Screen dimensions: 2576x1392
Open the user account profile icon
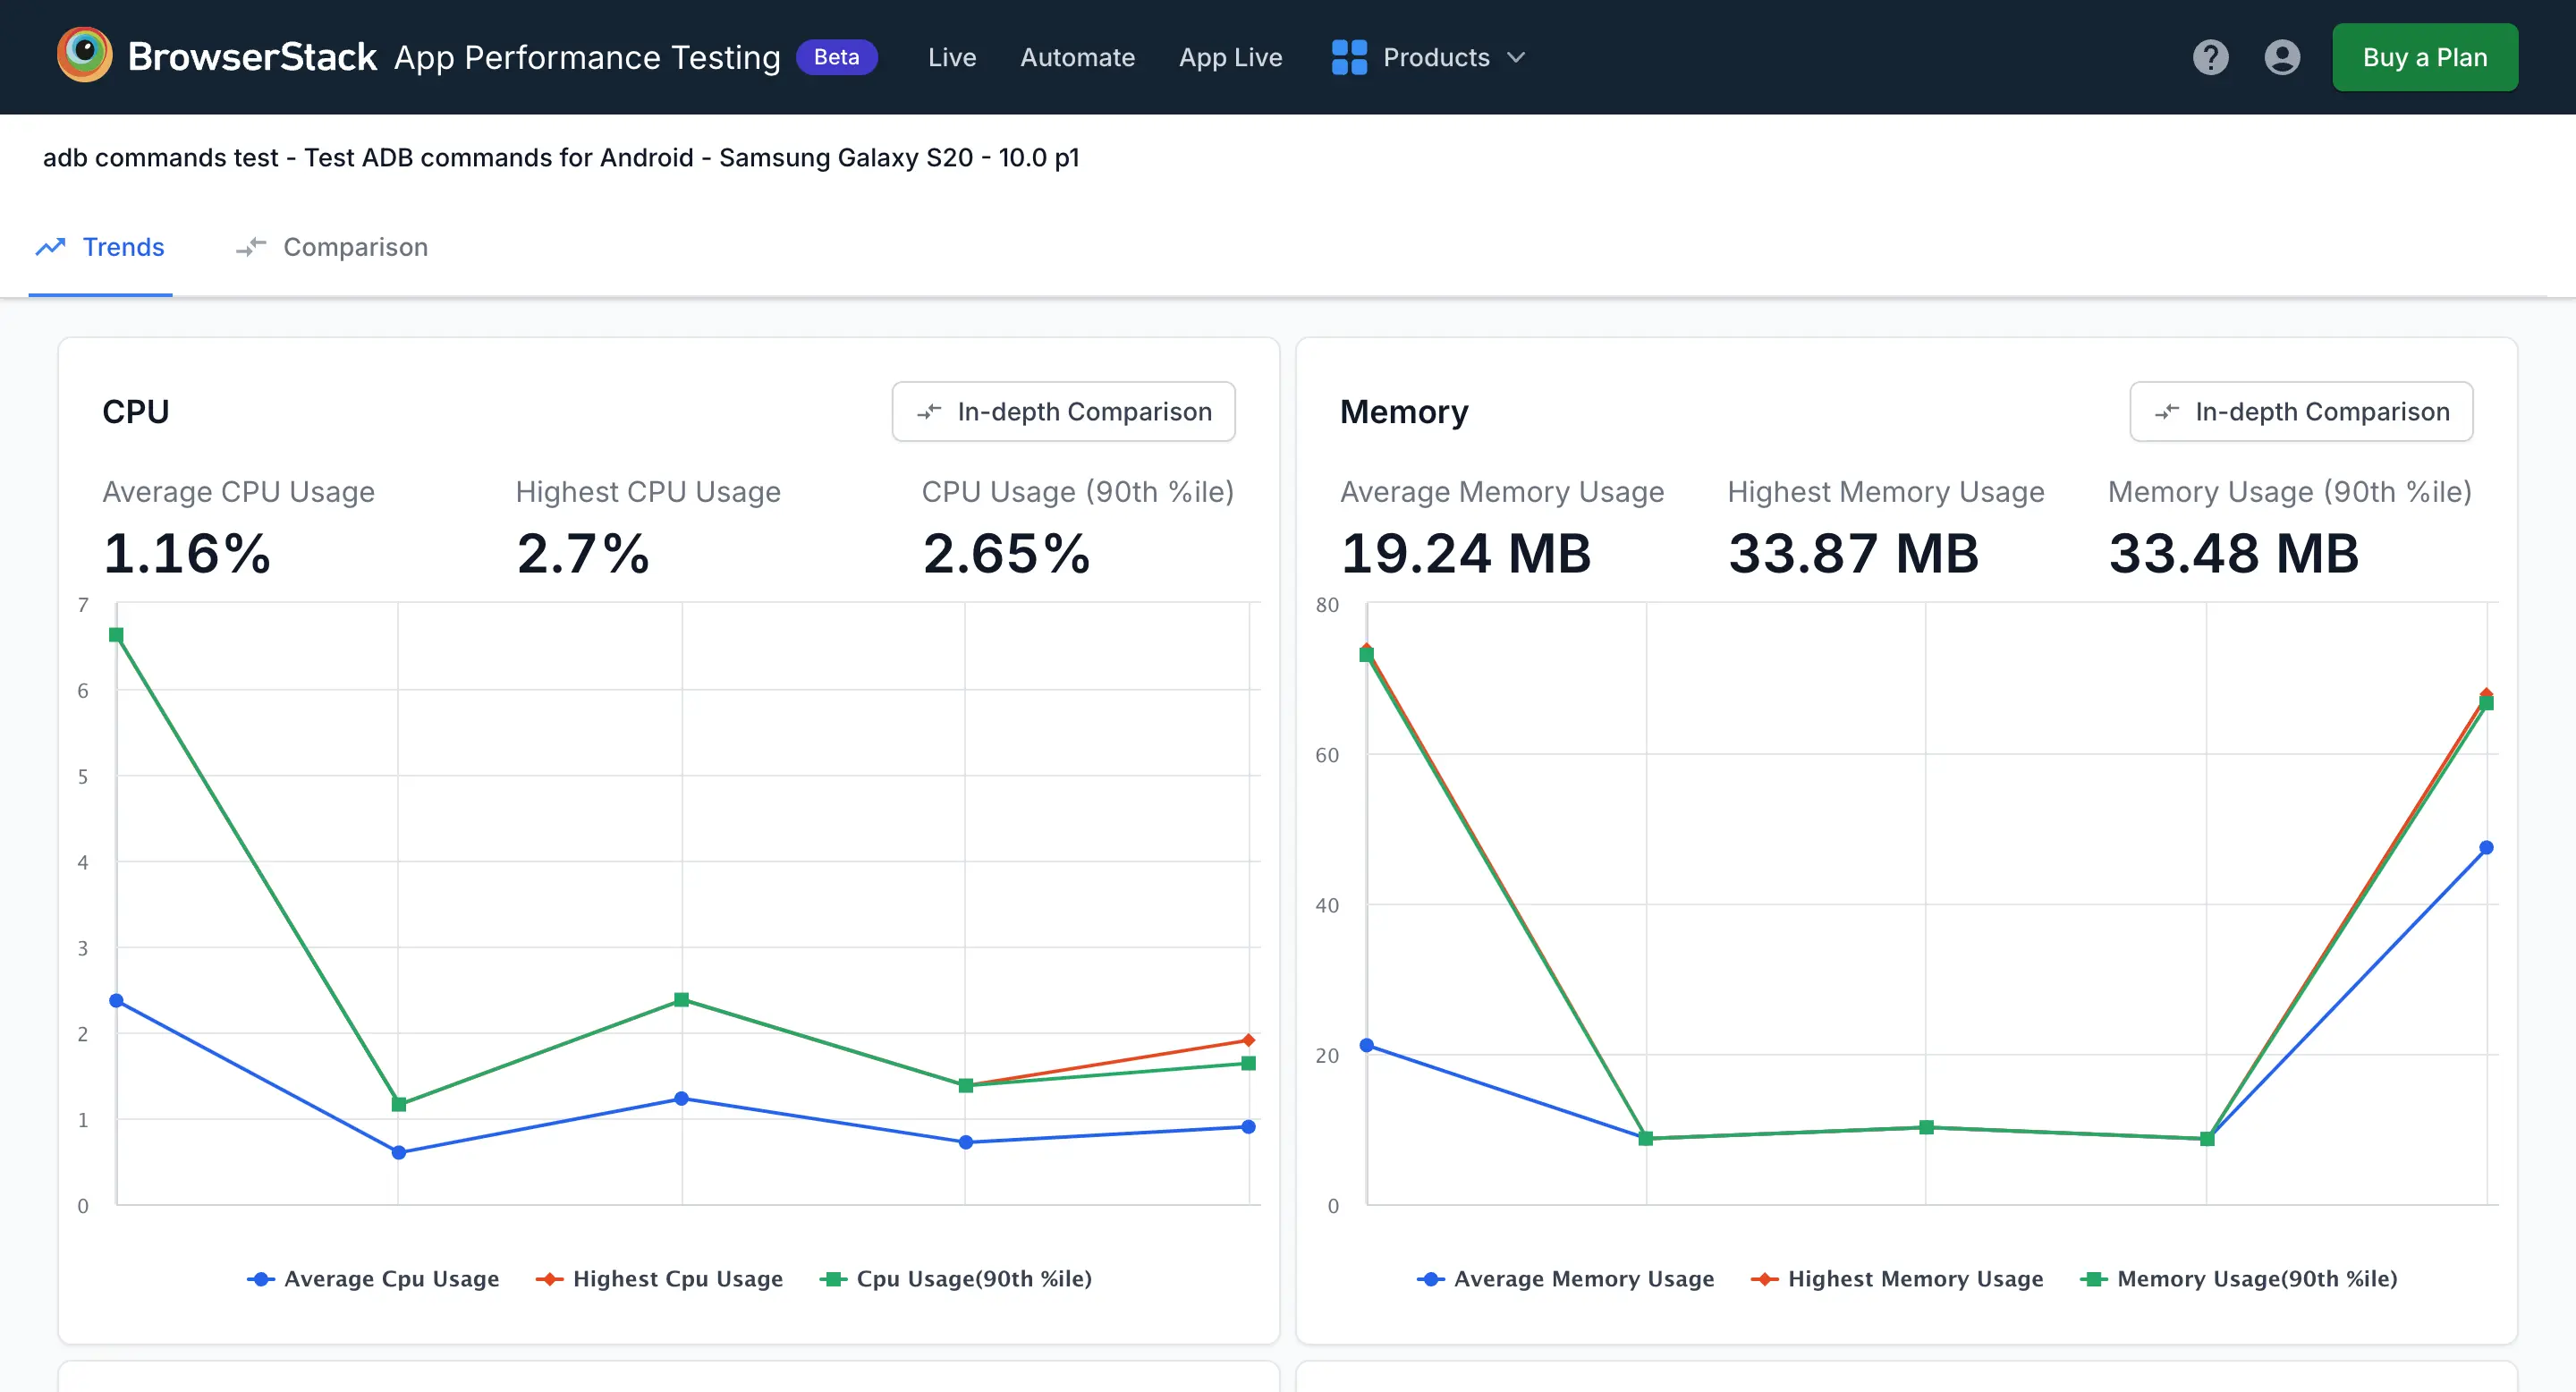(2282, 57)
